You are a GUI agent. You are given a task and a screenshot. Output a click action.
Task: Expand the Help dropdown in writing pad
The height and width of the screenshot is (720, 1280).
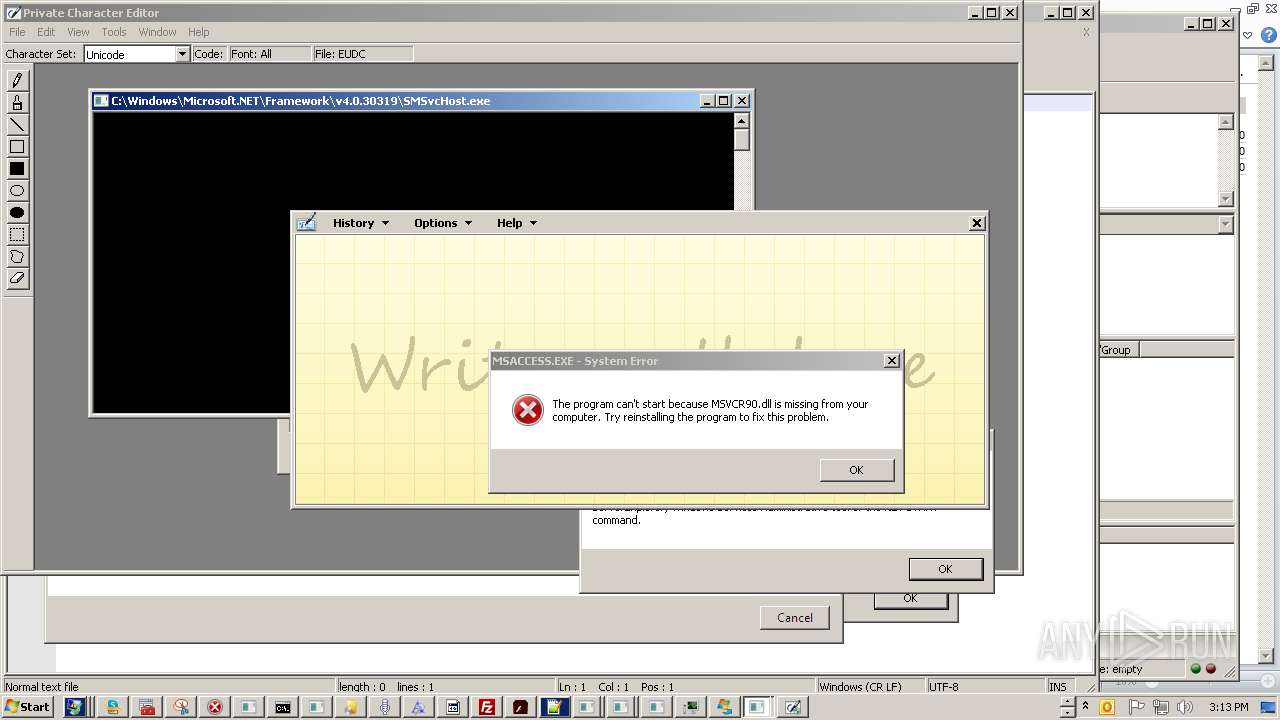point(517,223)
